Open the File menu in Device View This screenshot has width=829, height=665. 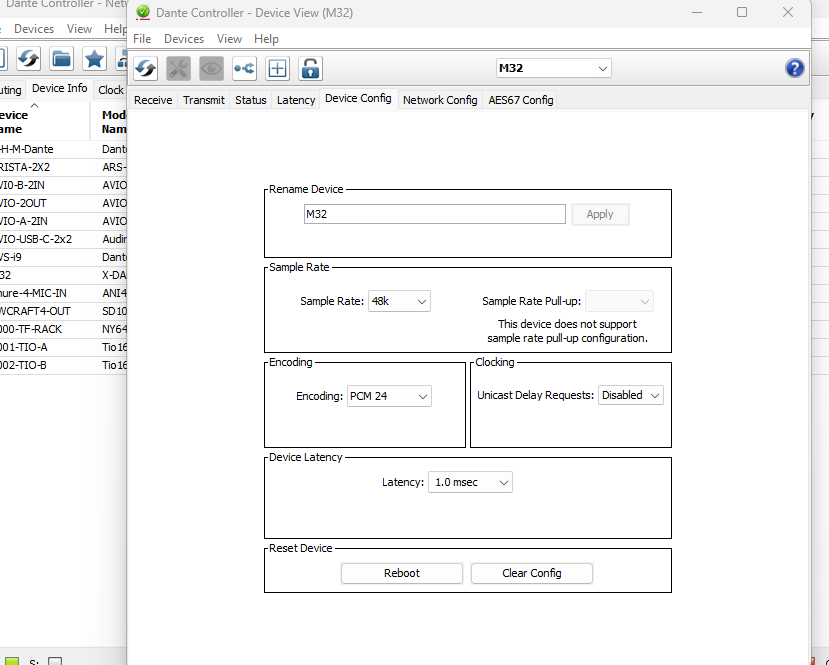(x=142, y=39)
